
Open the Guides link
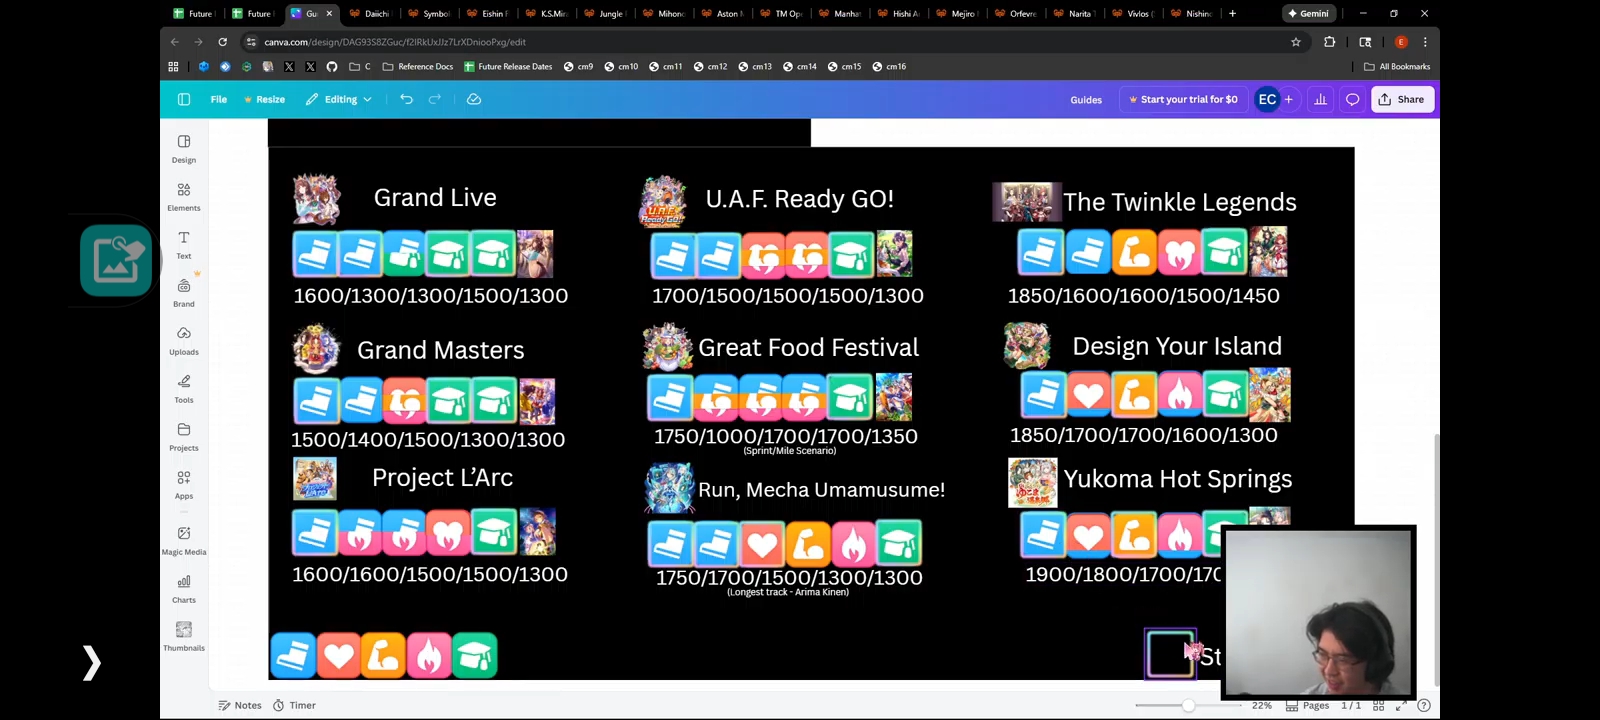(1086, 100)
